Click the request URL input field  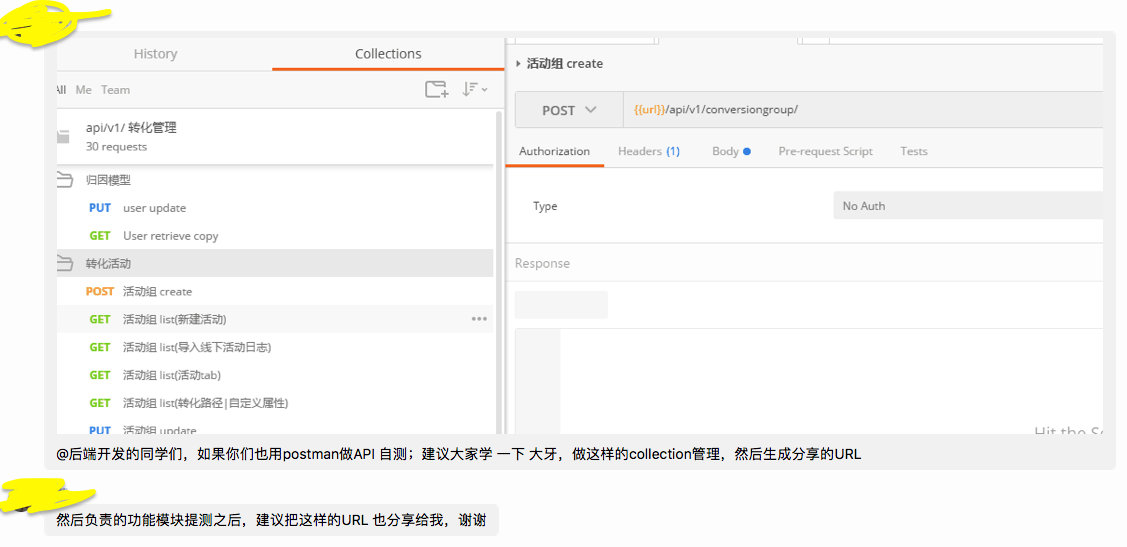(860, 110)
